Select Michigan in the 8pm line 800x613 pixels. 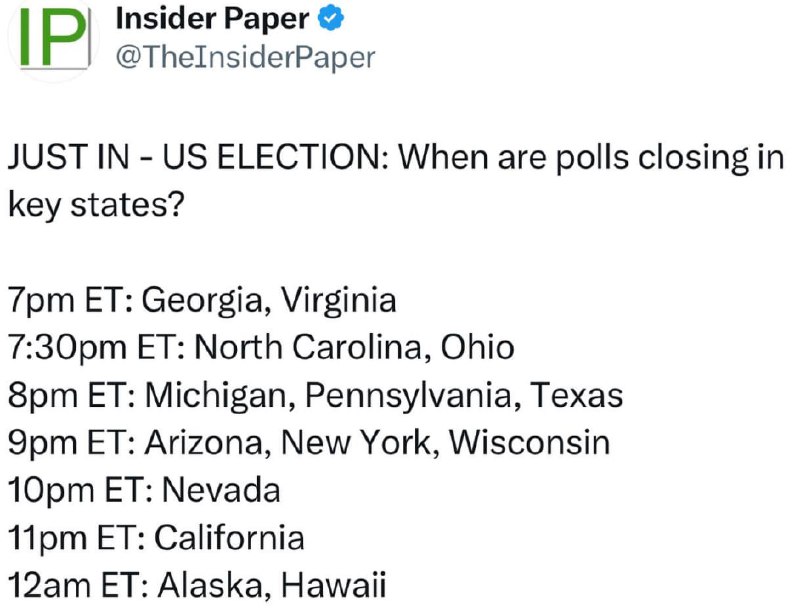point(216,395)
